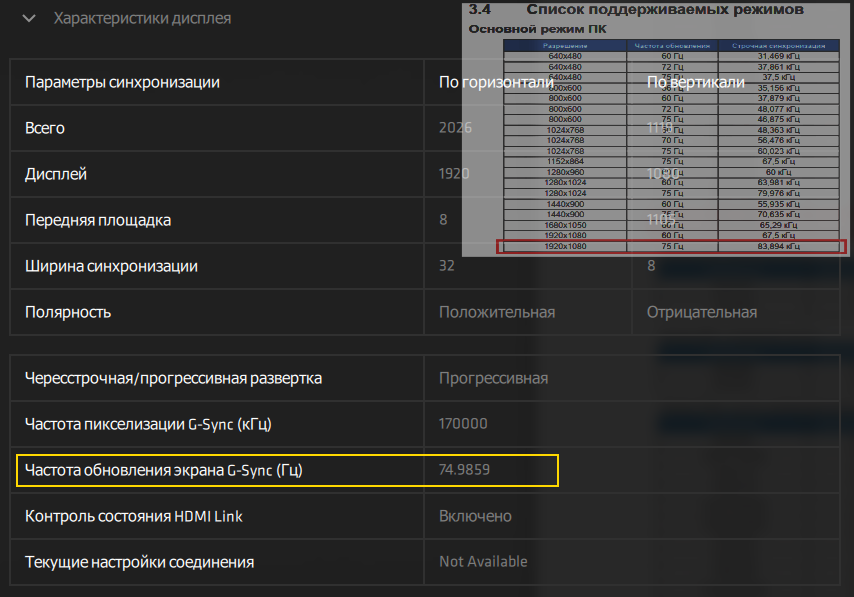Image resolution: width=854 pixels, height=597 pixels.
Task: Click the horizontal total value 2026
Action: (x=455, y=127)
